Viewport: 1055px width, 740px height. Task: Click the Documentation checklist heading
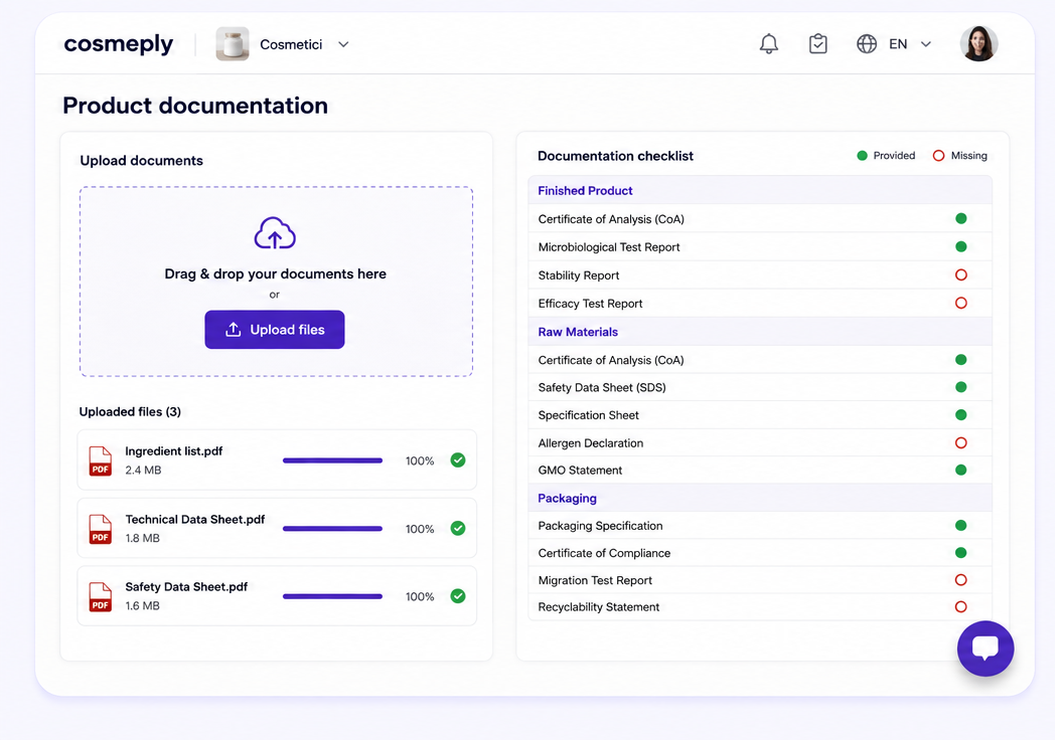click(x=615, y=156)
